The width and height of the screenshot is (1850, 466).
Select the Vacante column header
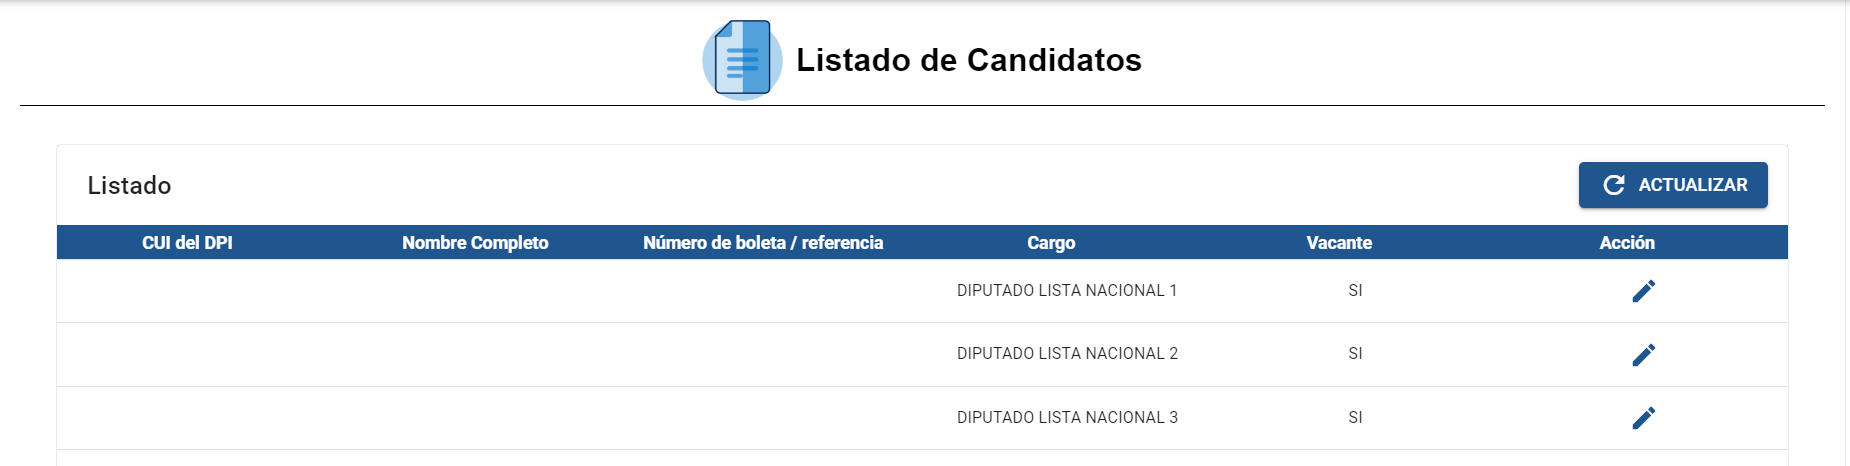1339,243
